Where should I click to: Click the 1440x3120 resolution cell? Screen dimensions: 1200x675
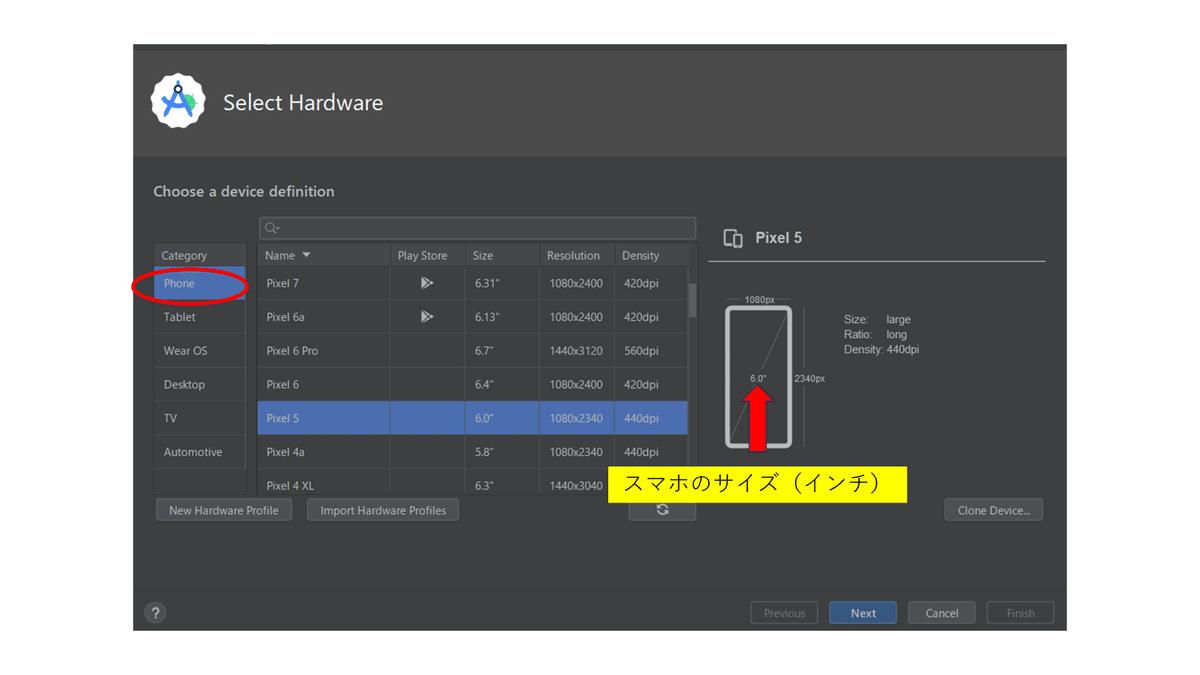tap(577, 351)
